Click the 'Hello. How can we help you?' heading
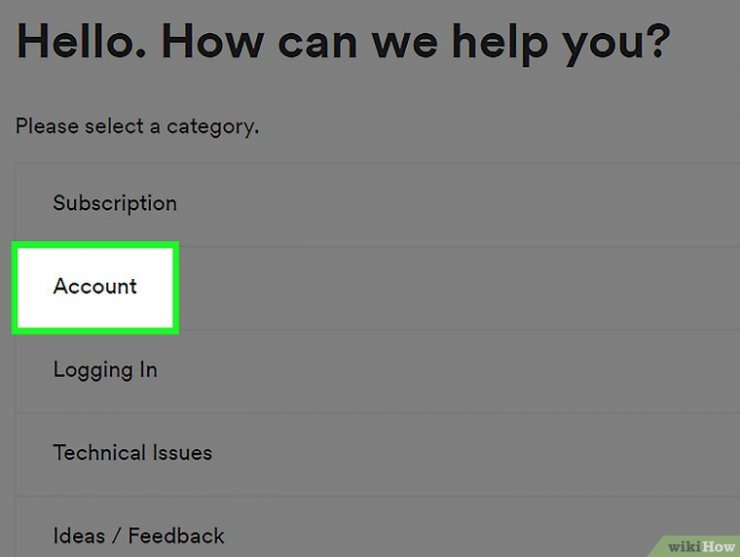 coord(343,43)
